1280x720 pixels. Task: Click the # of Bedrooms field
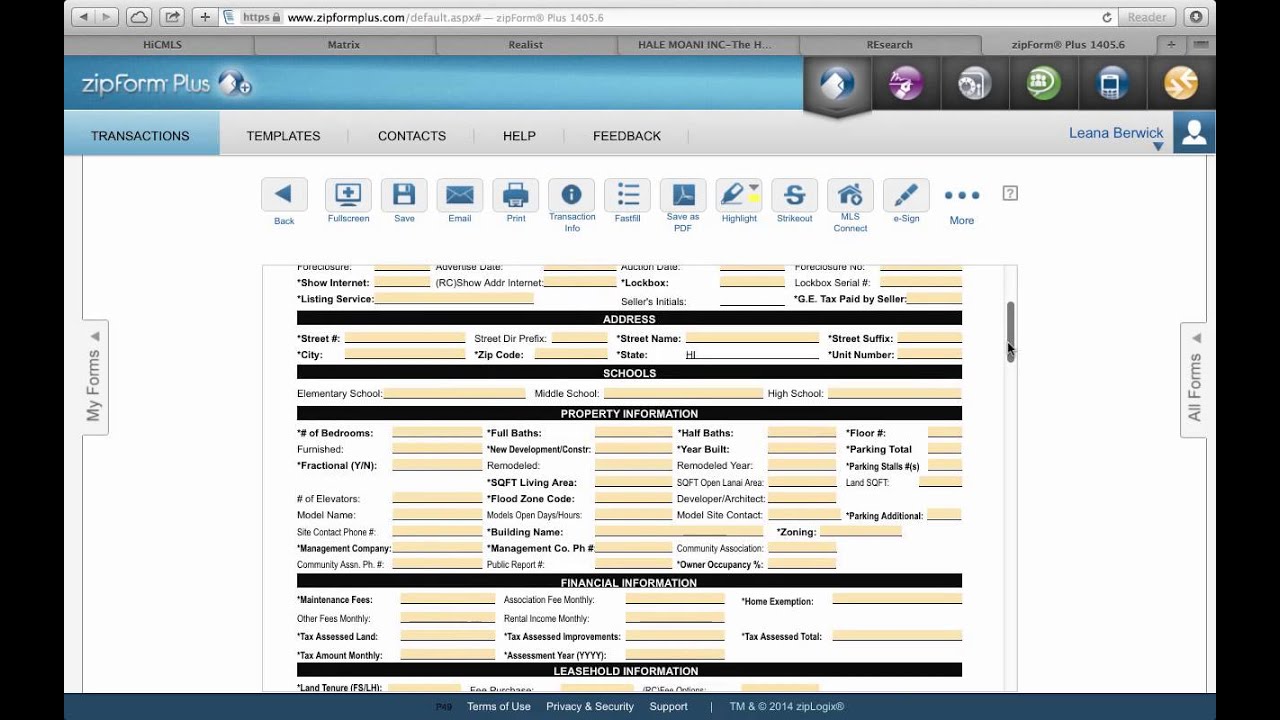pyautogui.click(x=437, y=433)
